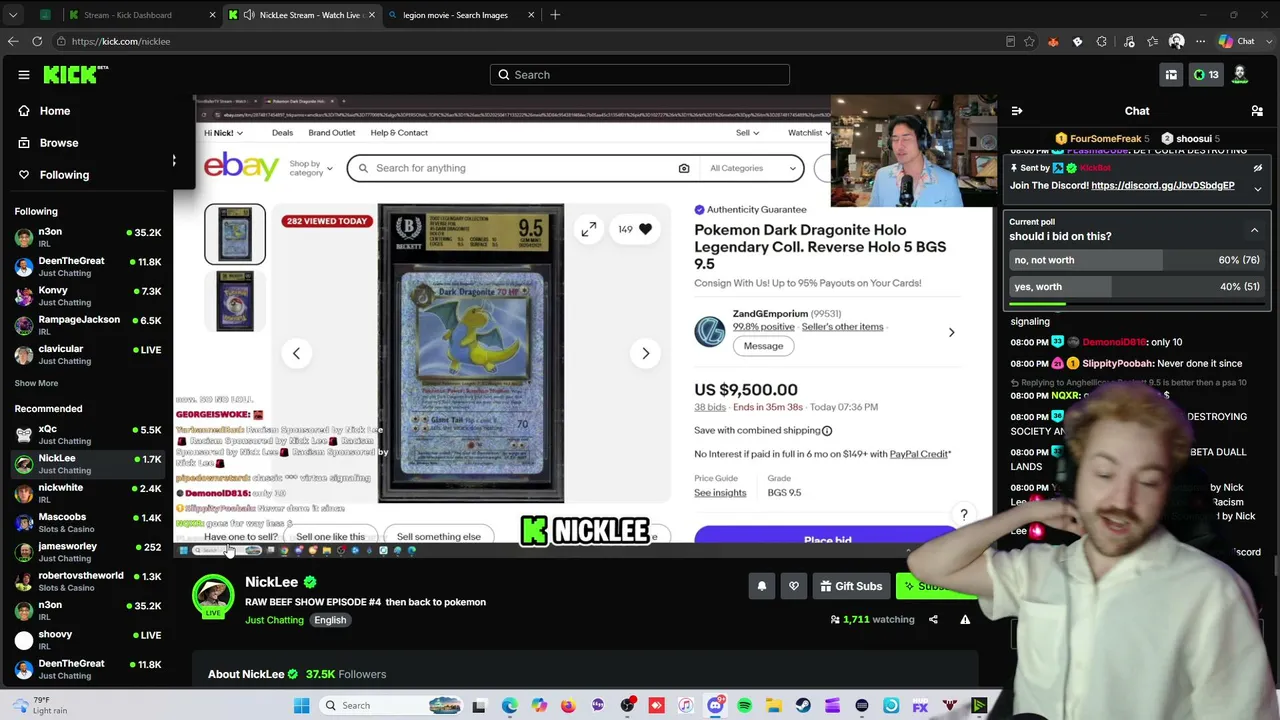The image size is (1280, 720).
Task: Open the Discord invite link in chat
Action: point(1163,186)
